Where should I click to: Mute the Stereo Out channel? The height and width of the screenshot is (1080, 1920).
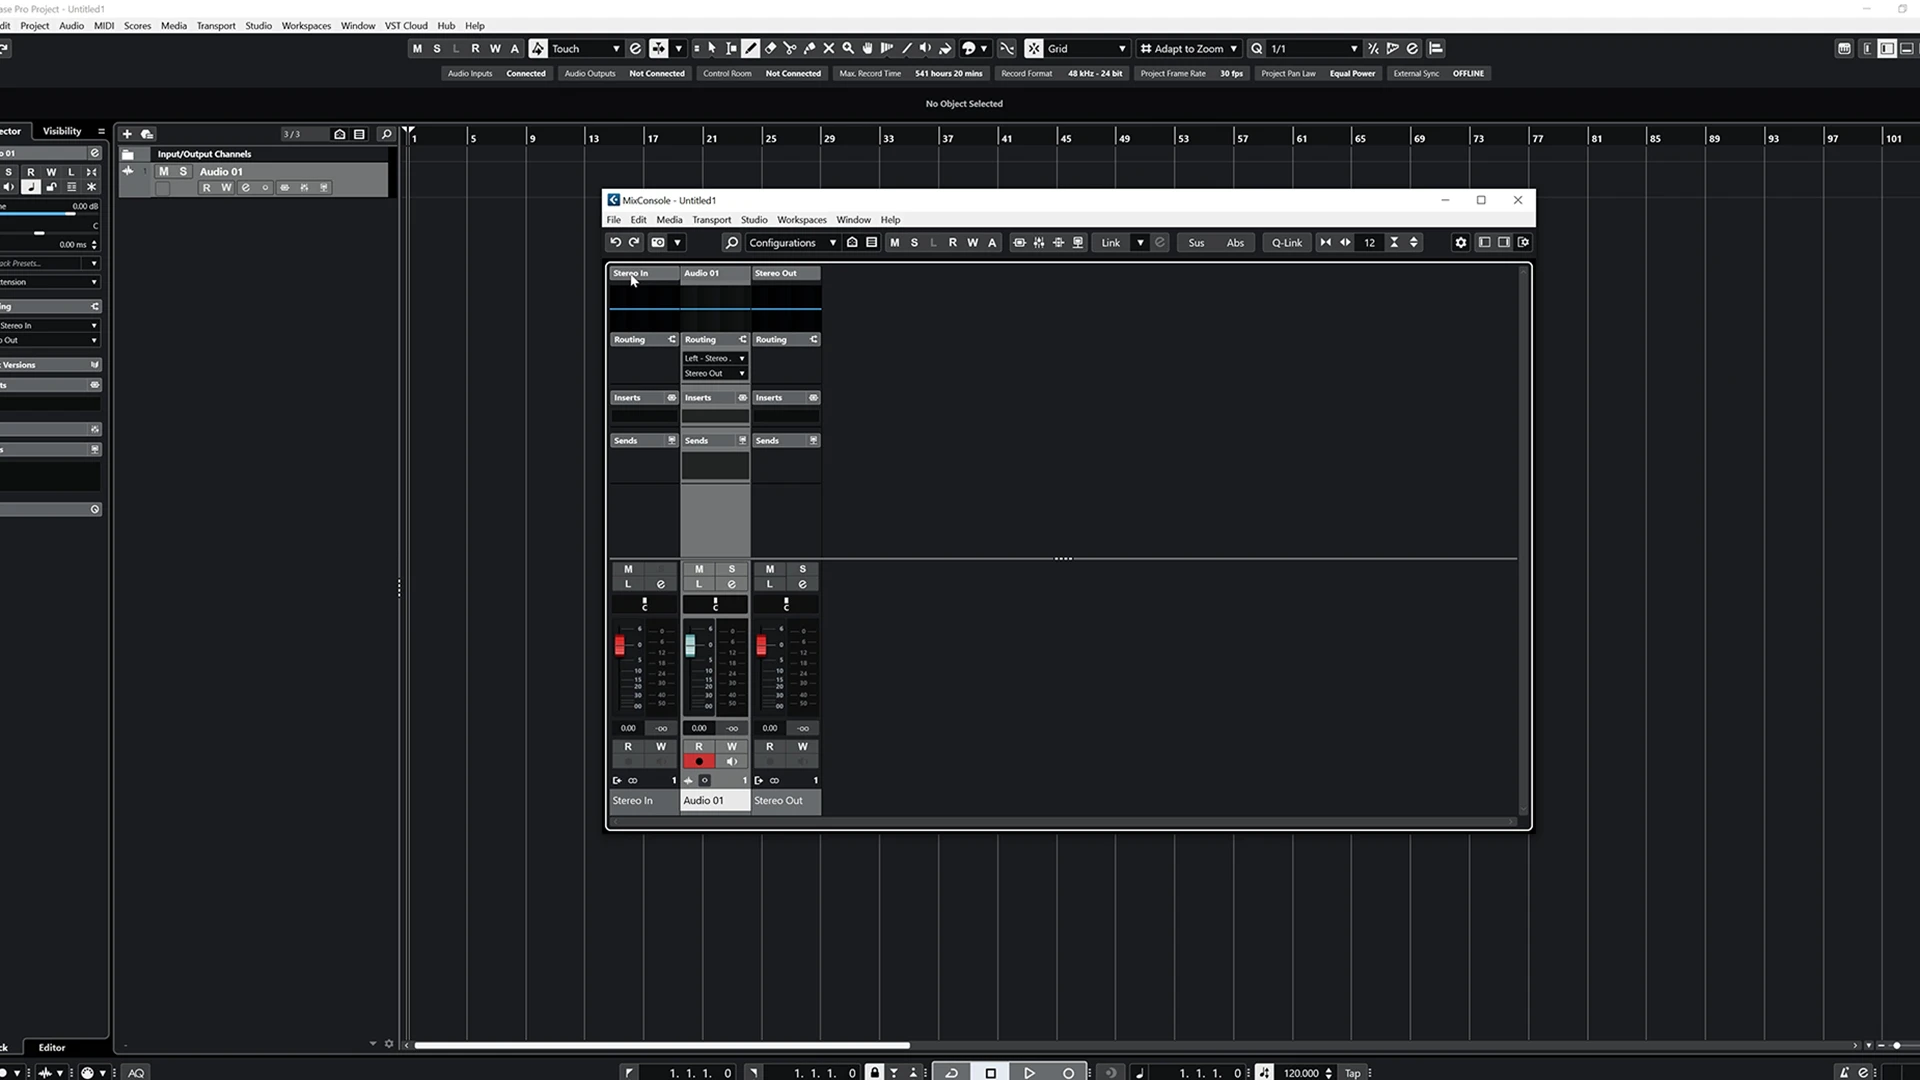770,569
